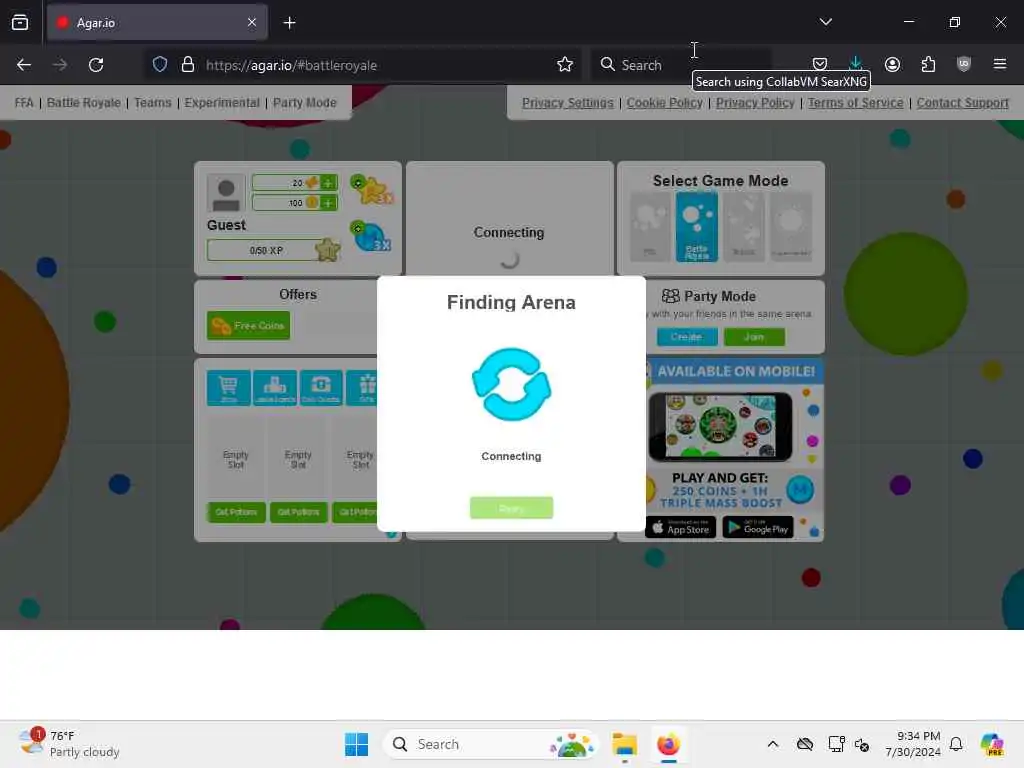
Task: Switch to FFA in the top menu
Action: click(x=24, y=103)
